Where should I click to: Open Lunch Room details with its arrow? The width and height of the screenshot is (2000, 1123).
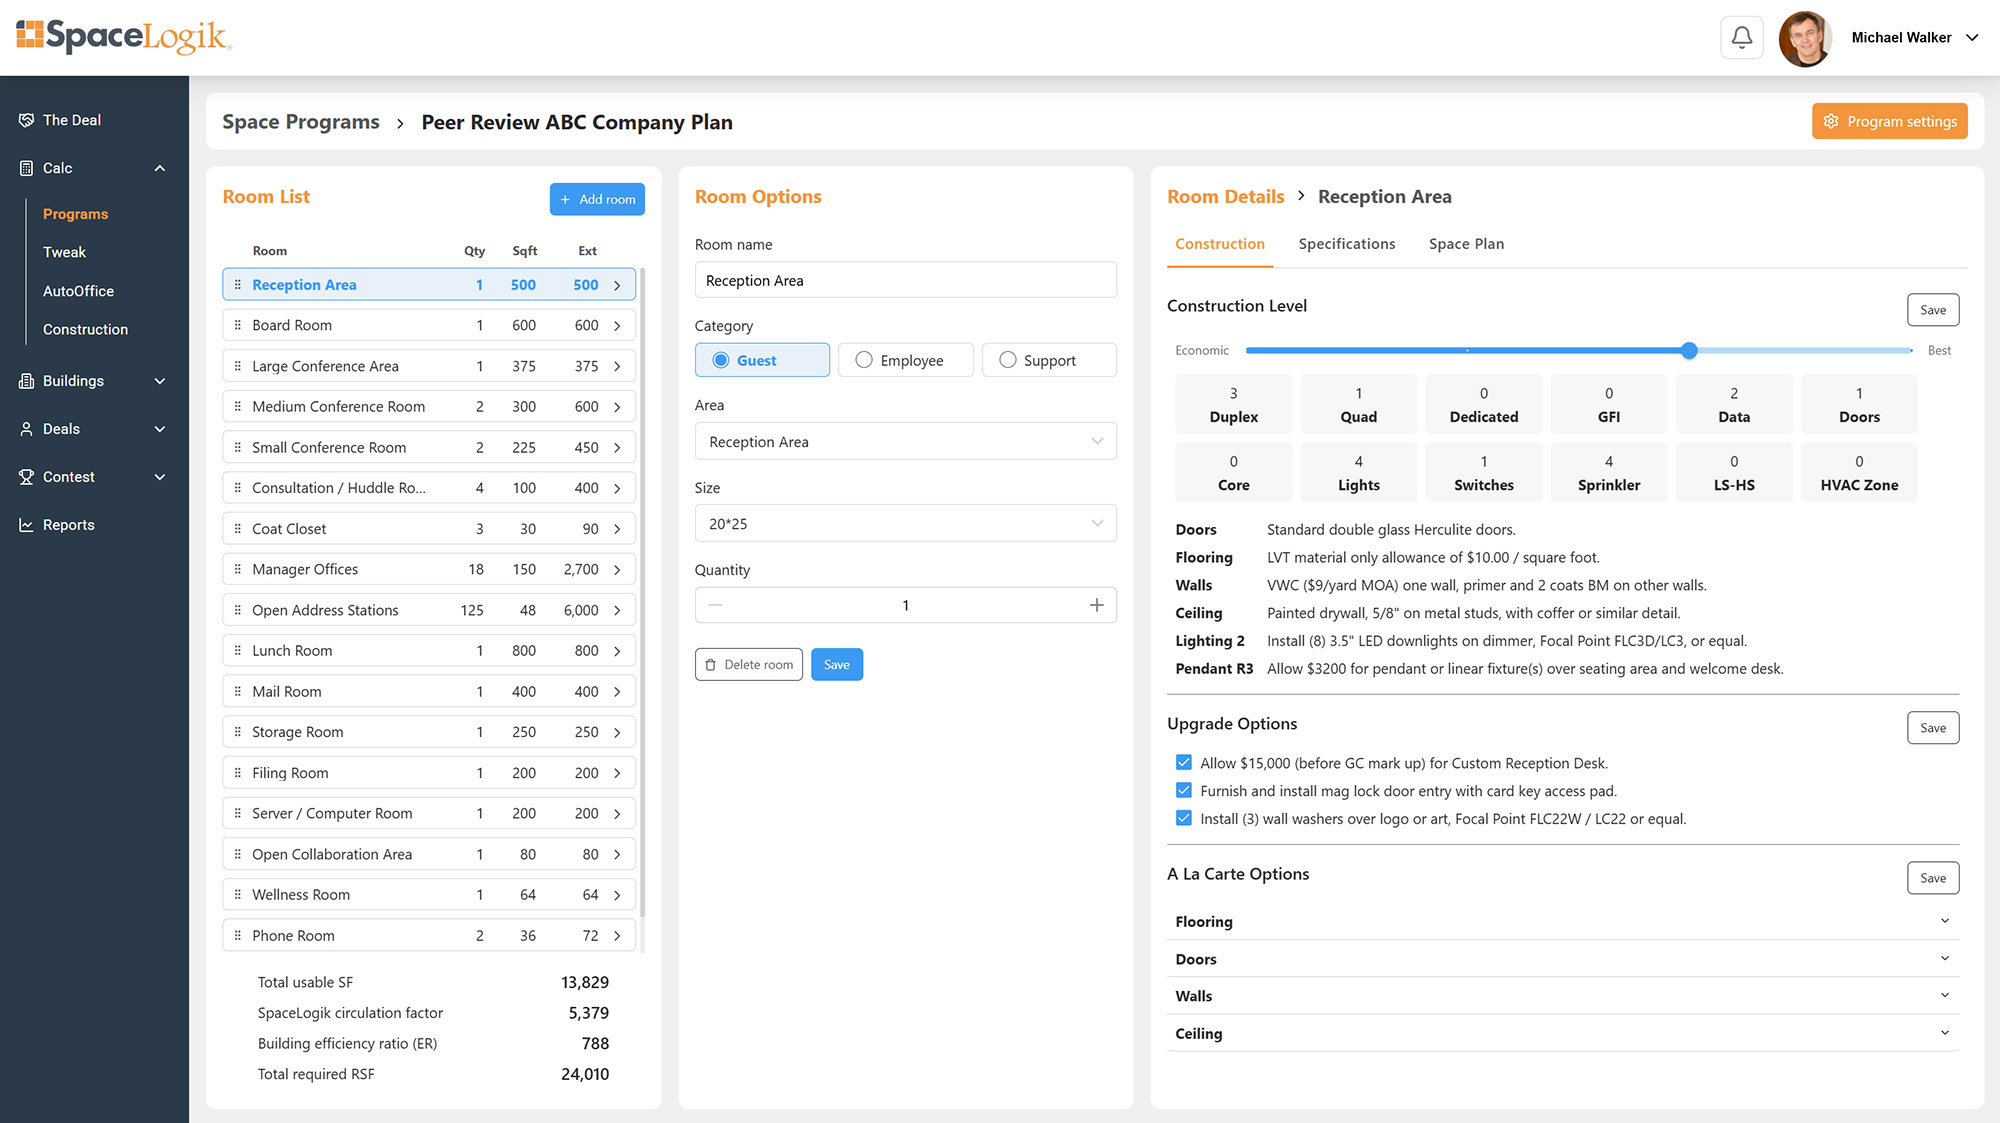tap(617, 651)
